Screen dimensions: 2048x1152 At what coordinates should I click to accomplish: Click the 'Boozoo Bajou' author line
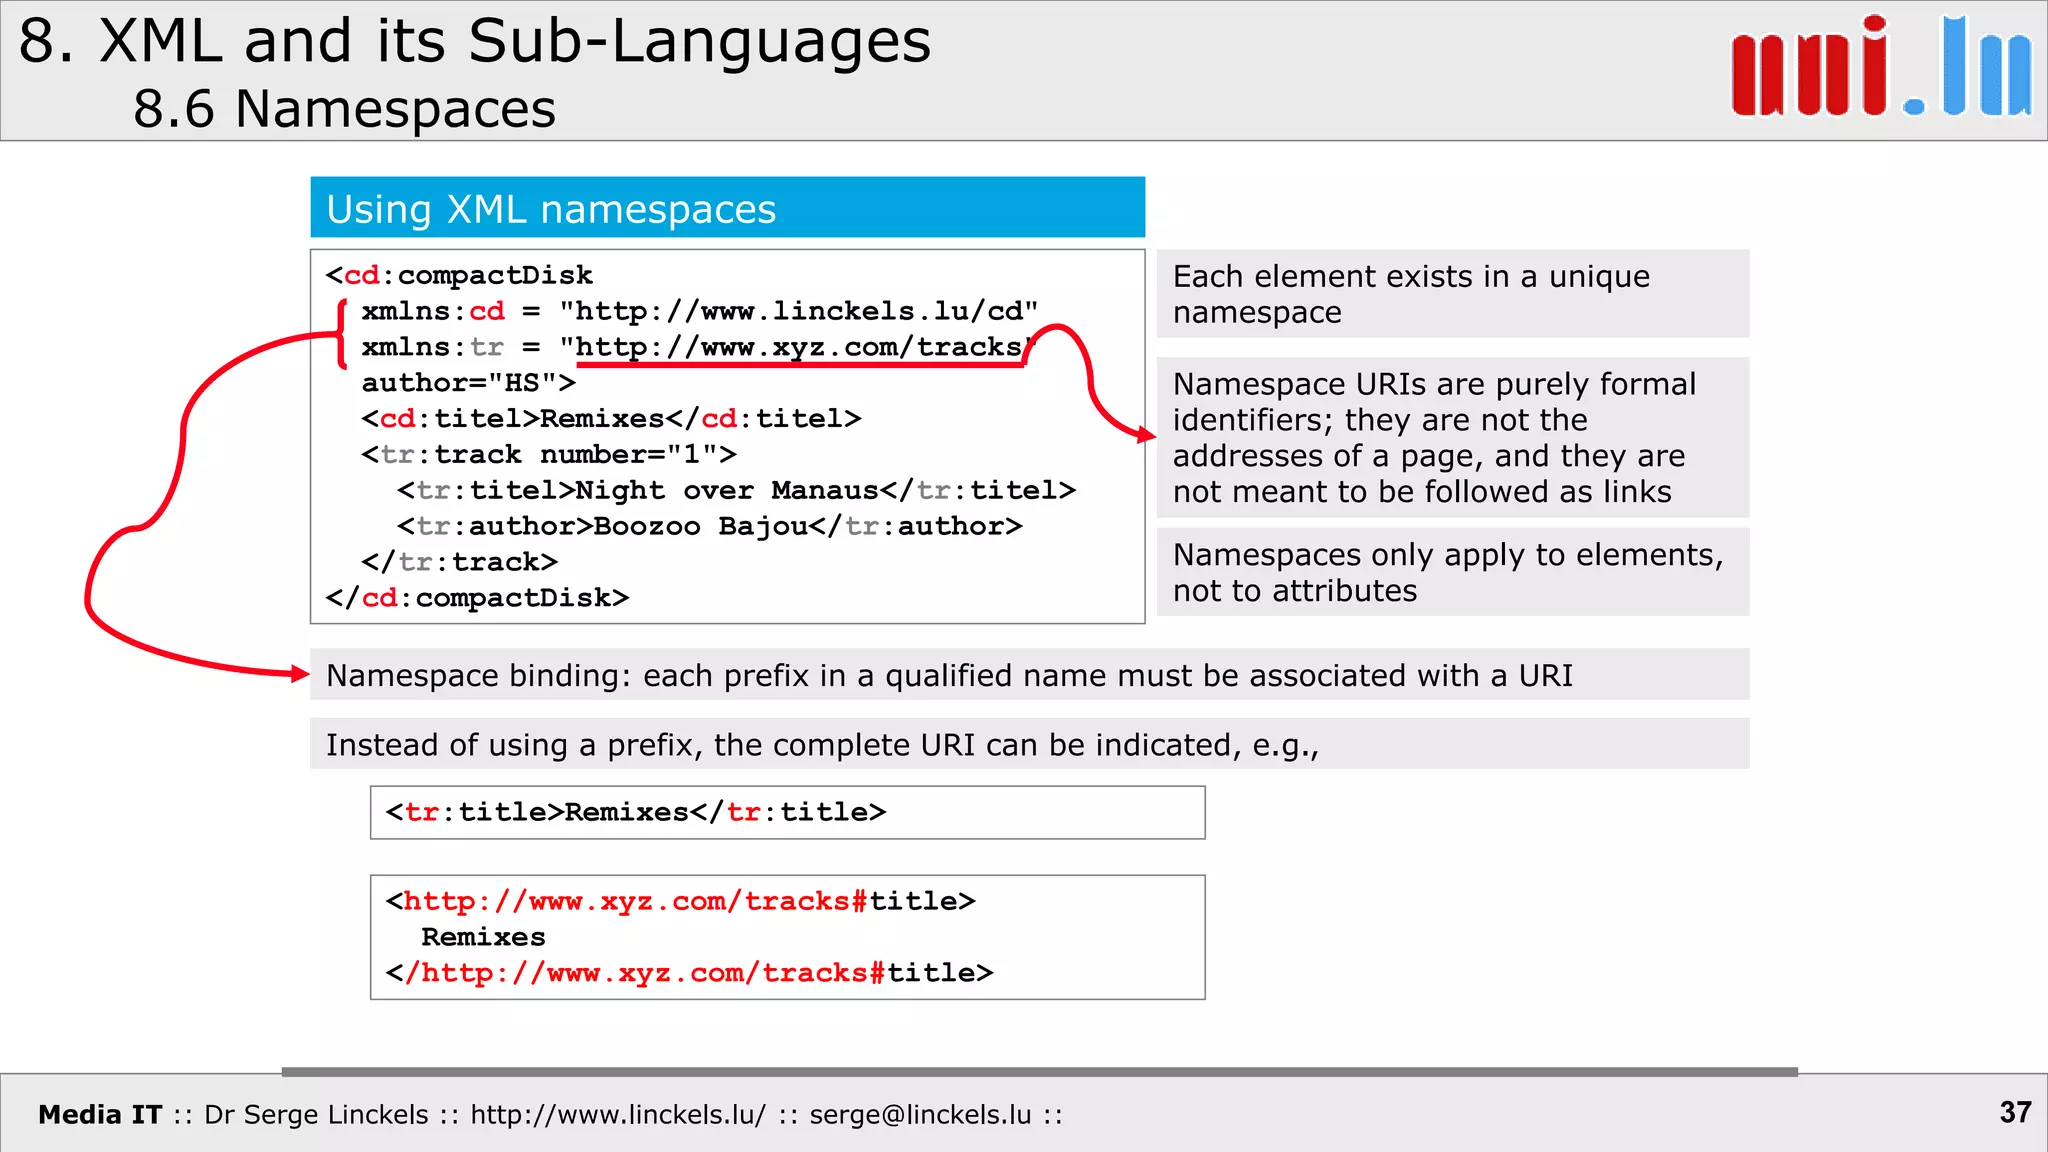[x=709, y=526]
